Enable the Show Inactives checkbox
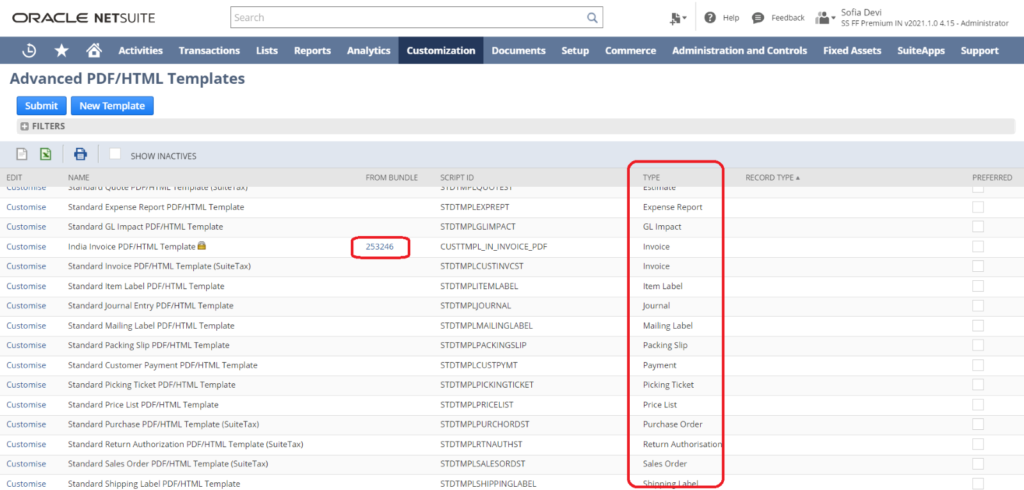This screenshot has height=490, width=1024. click(x=115, y=154)
